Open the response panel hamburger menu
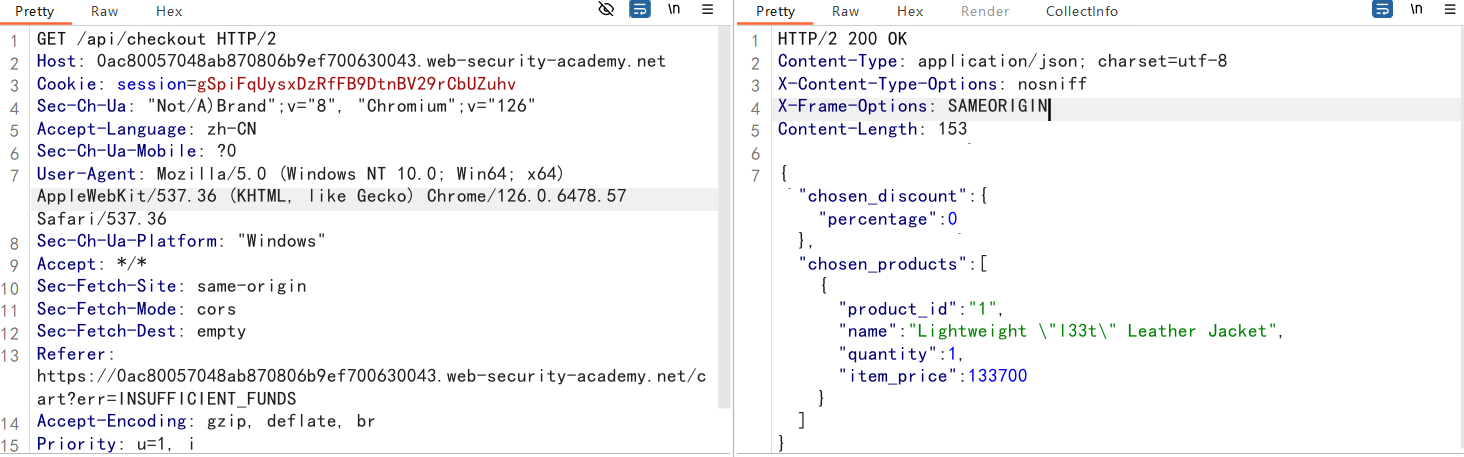1464x457 pixels. point(1449,10)
